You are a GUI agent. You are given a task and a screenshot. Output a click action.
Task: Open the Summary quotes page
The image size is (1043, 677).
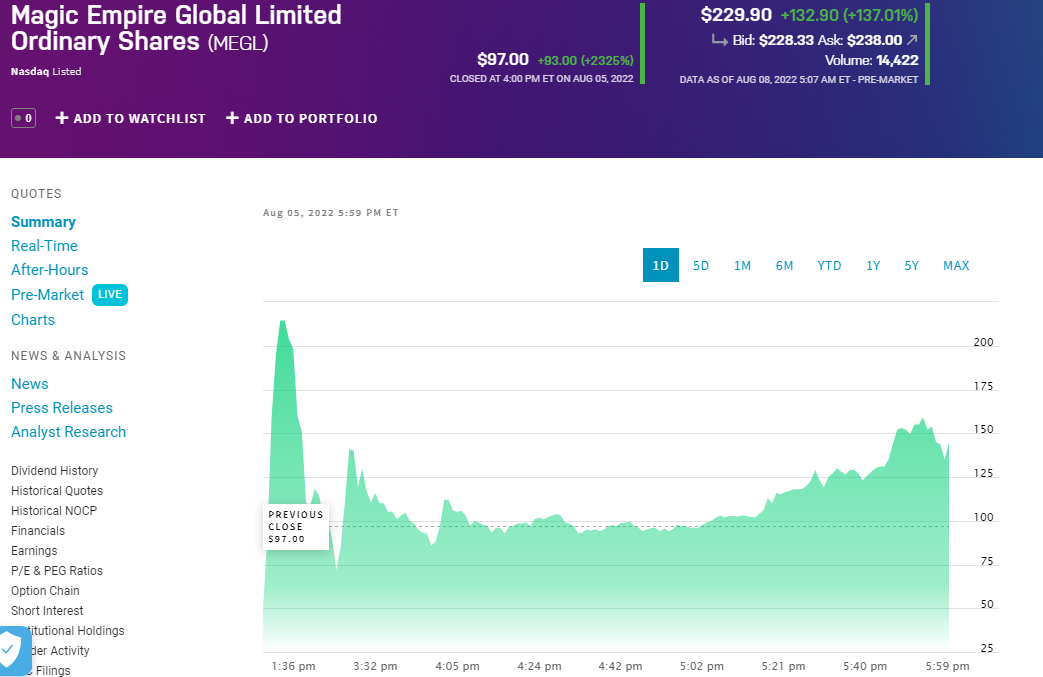pos(43,222)
